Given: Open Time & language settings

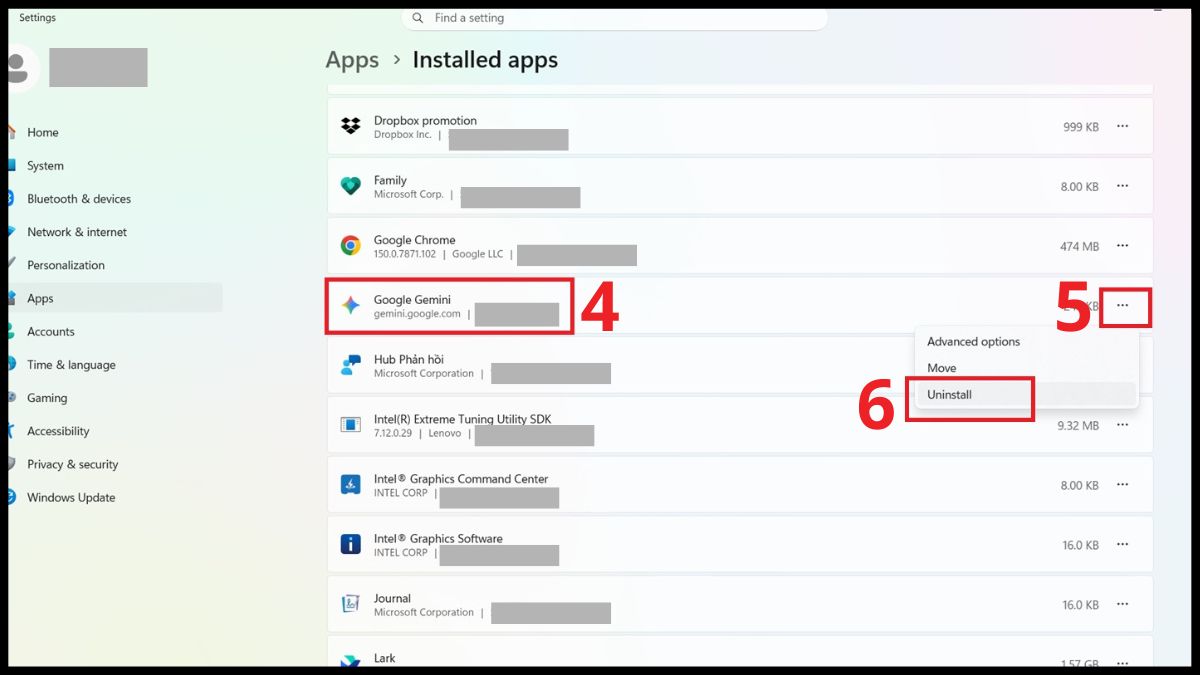Looking at the screenshot, I should (71, 365).
